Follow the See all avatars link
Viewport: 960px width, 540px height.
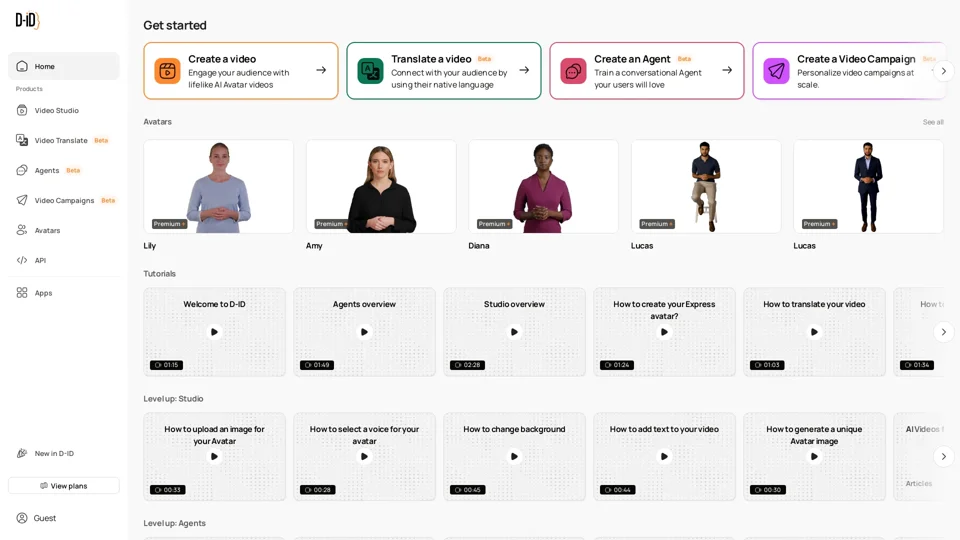(x=932, y=122)
